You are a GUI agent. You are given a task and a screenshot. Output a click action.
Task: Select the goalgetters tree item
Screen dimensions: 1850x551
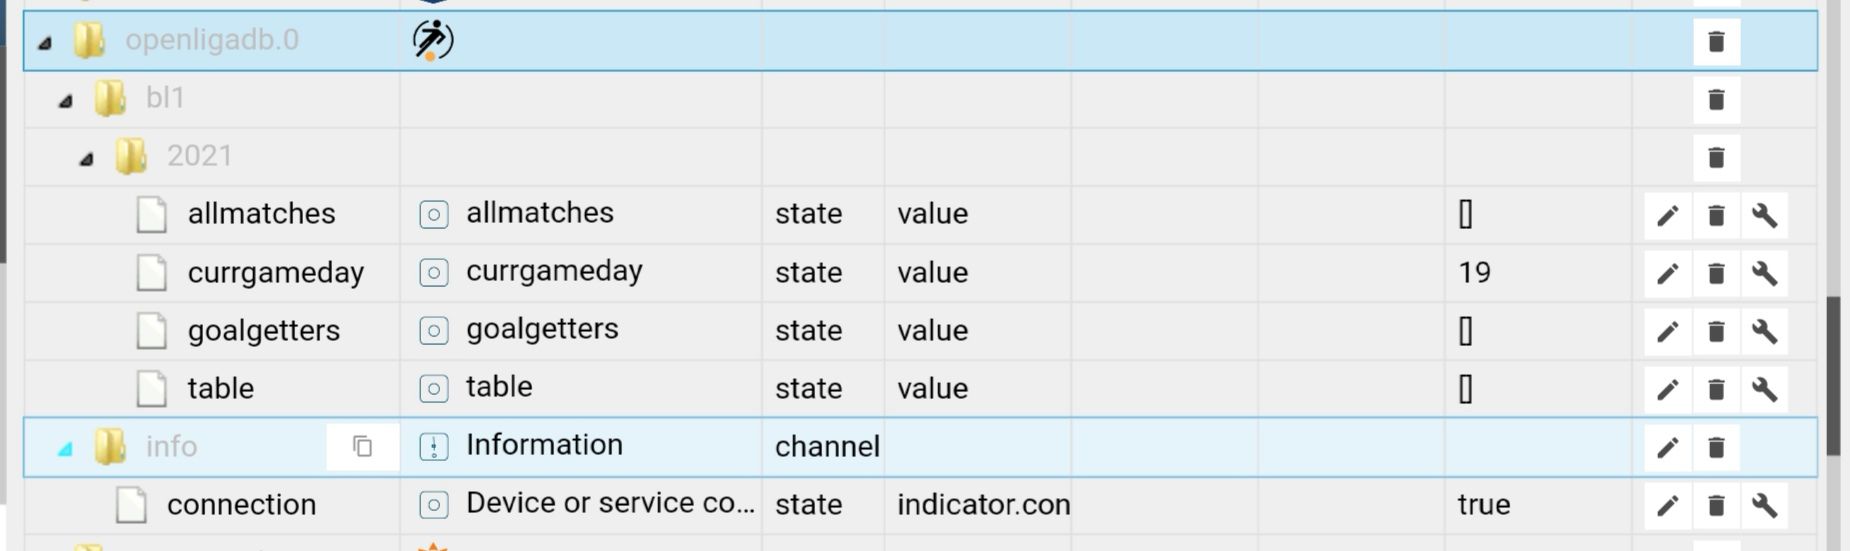tap(263, 331)
